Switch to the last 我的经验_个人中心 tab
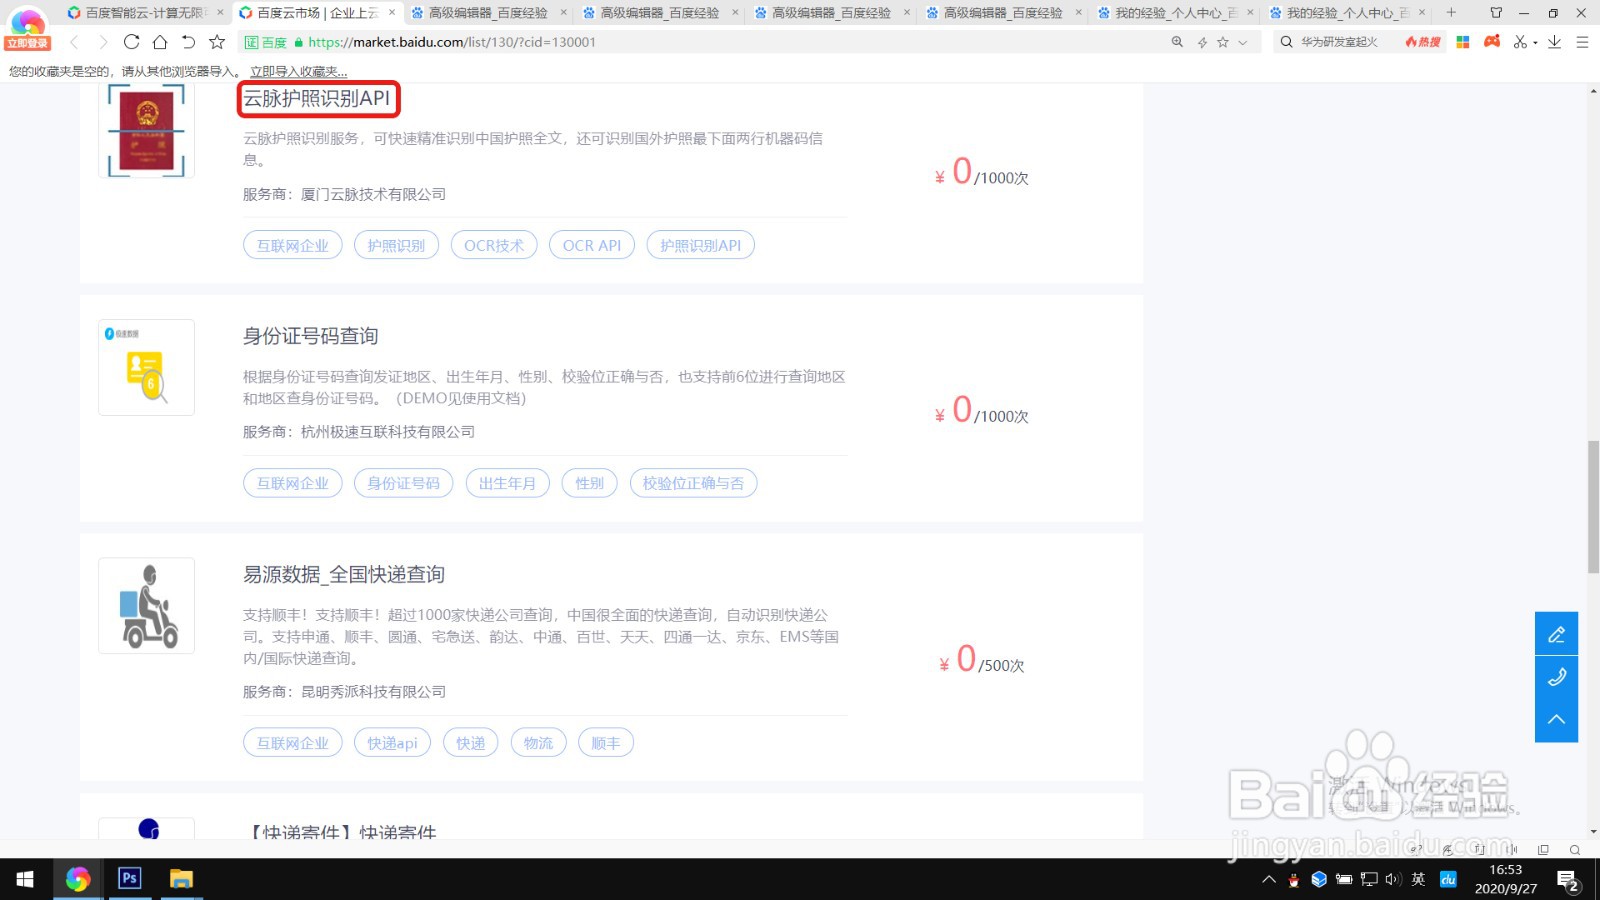The height and width of the screenshot is (900, 1600). pyautogui.click(x=1348, y=13)
